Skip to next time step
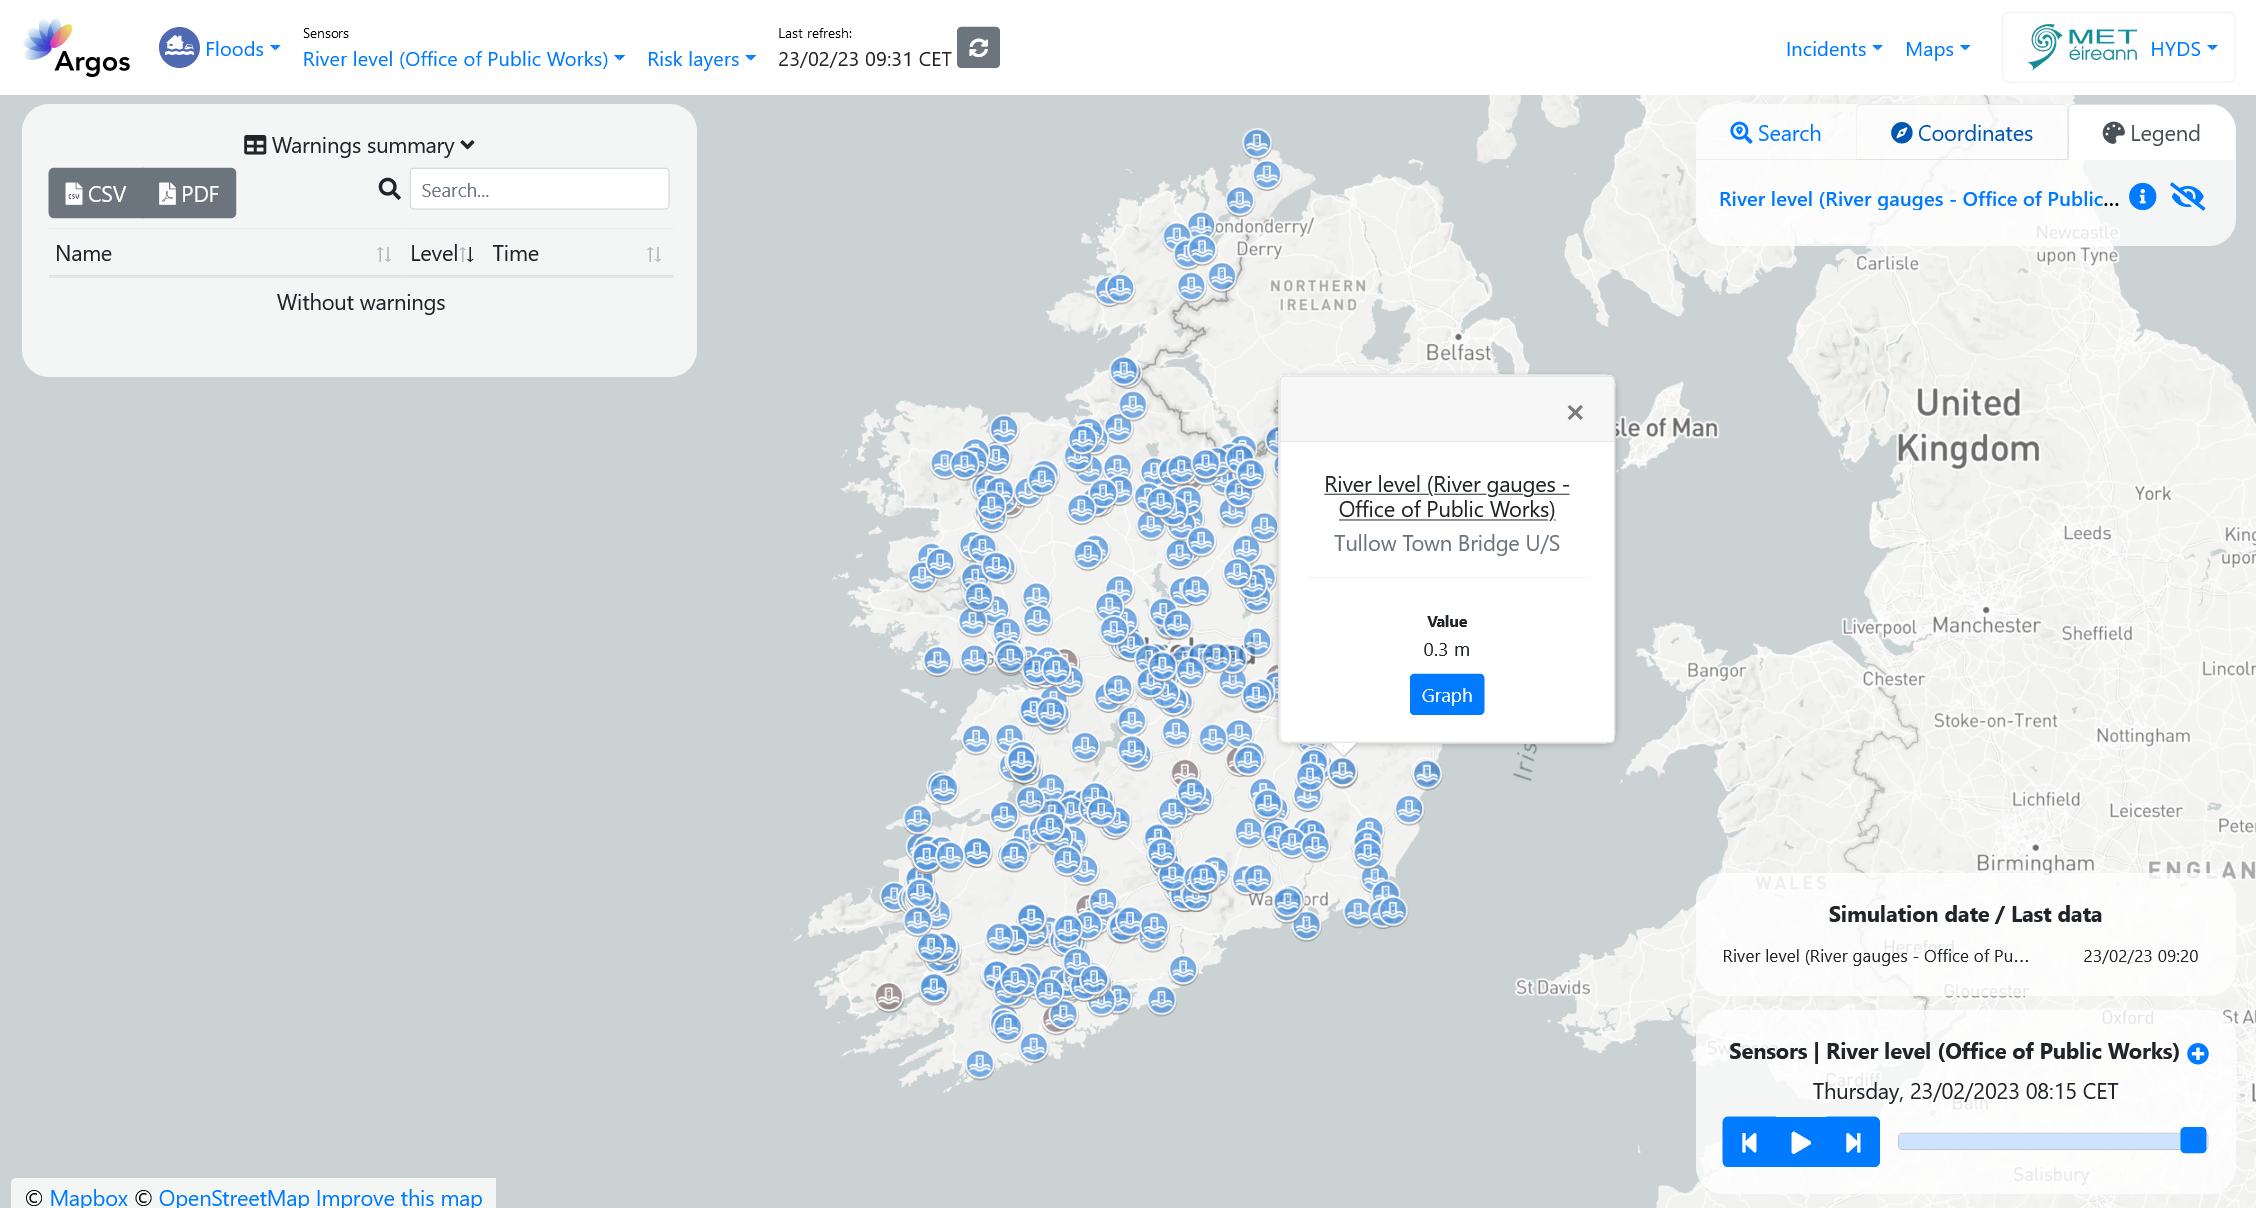Viewport: 2256px width, 1208px height. pyautogui.click(x=1853, y=1142)
